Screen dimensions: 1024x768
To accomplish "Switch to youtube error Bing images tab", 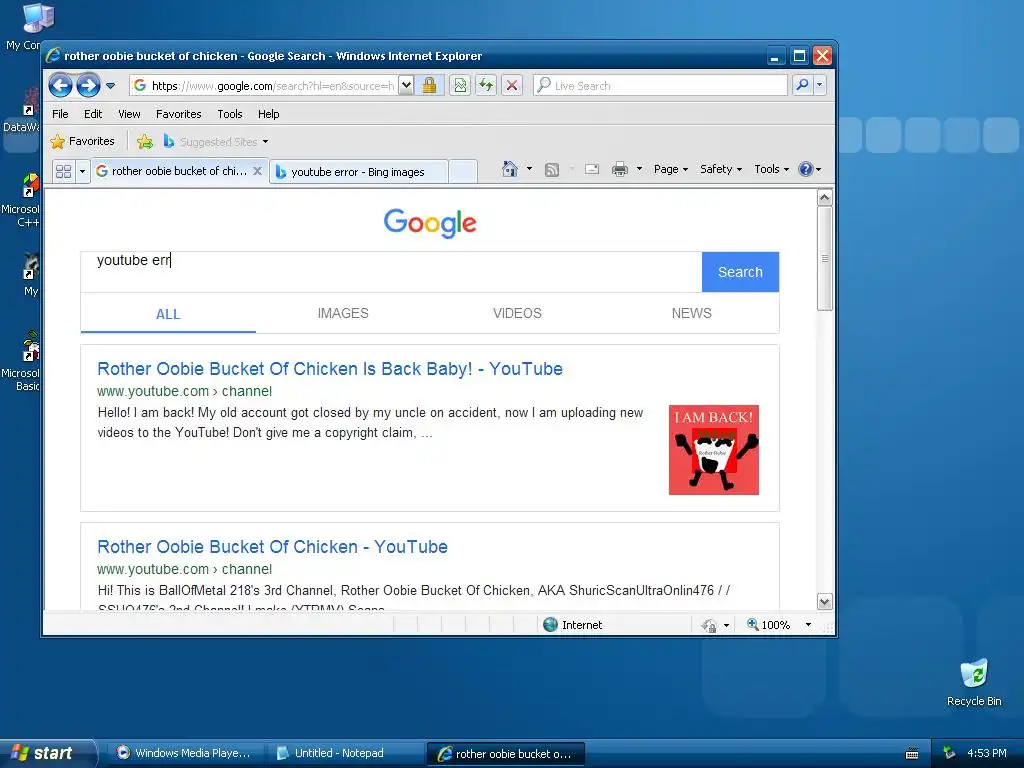I will click(x=359, y=172).
